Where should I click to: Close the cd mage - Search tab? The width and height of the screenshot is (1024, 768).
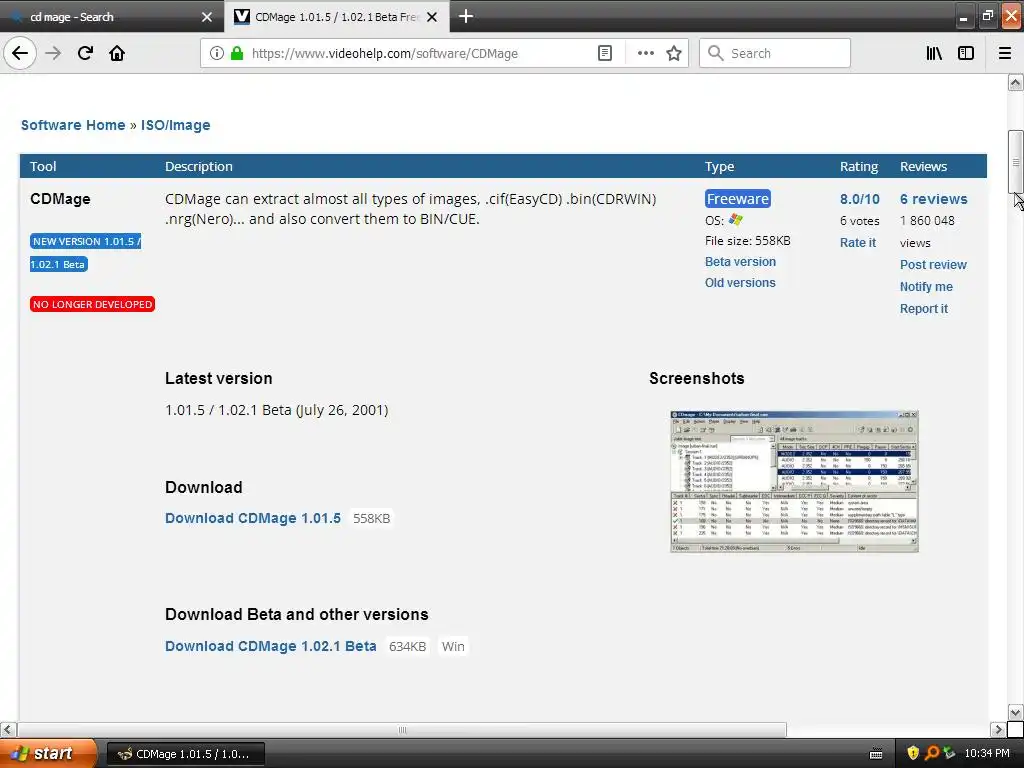tap(207, 17)
